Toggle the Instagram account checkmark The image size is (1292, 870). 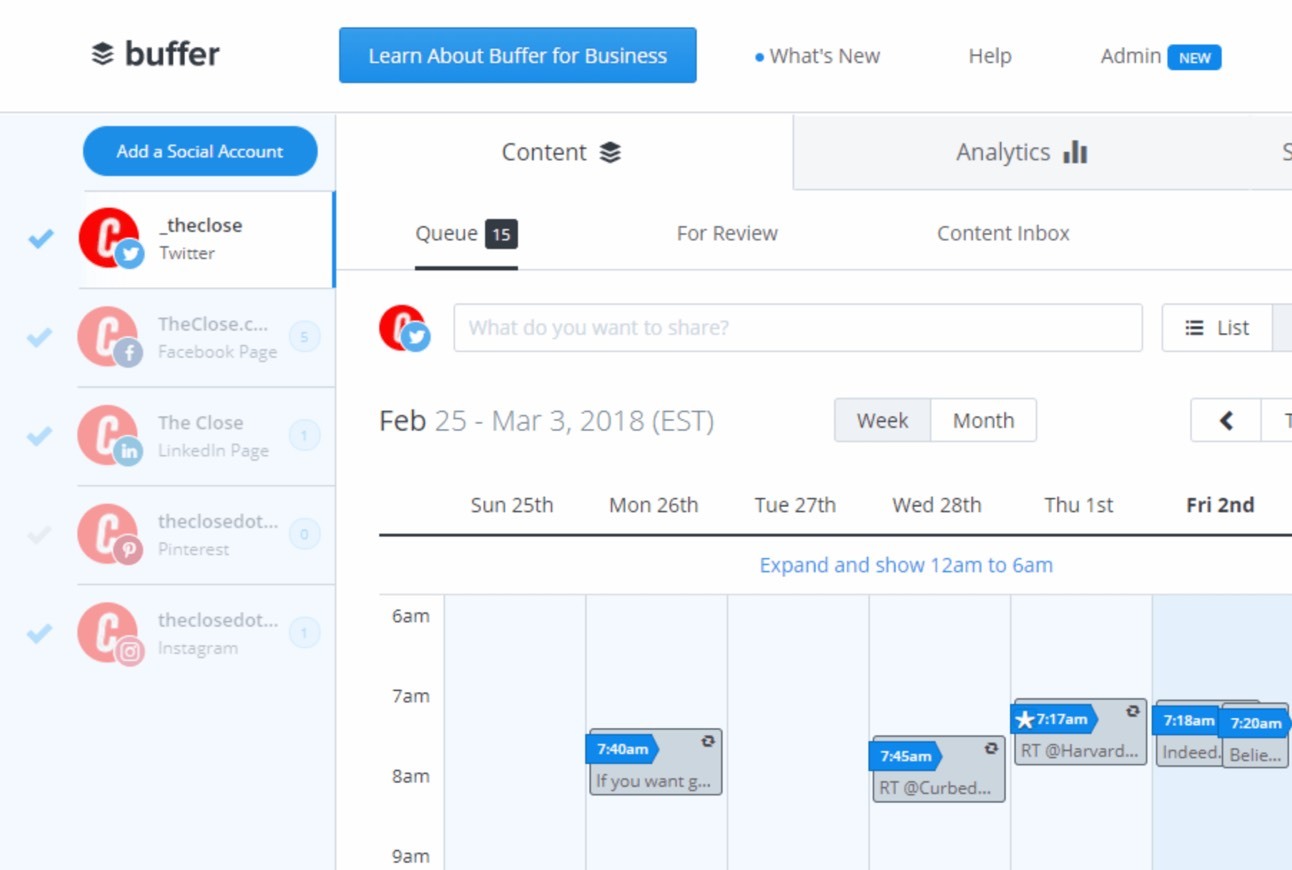pyautogui.click(x=40, y=633)
